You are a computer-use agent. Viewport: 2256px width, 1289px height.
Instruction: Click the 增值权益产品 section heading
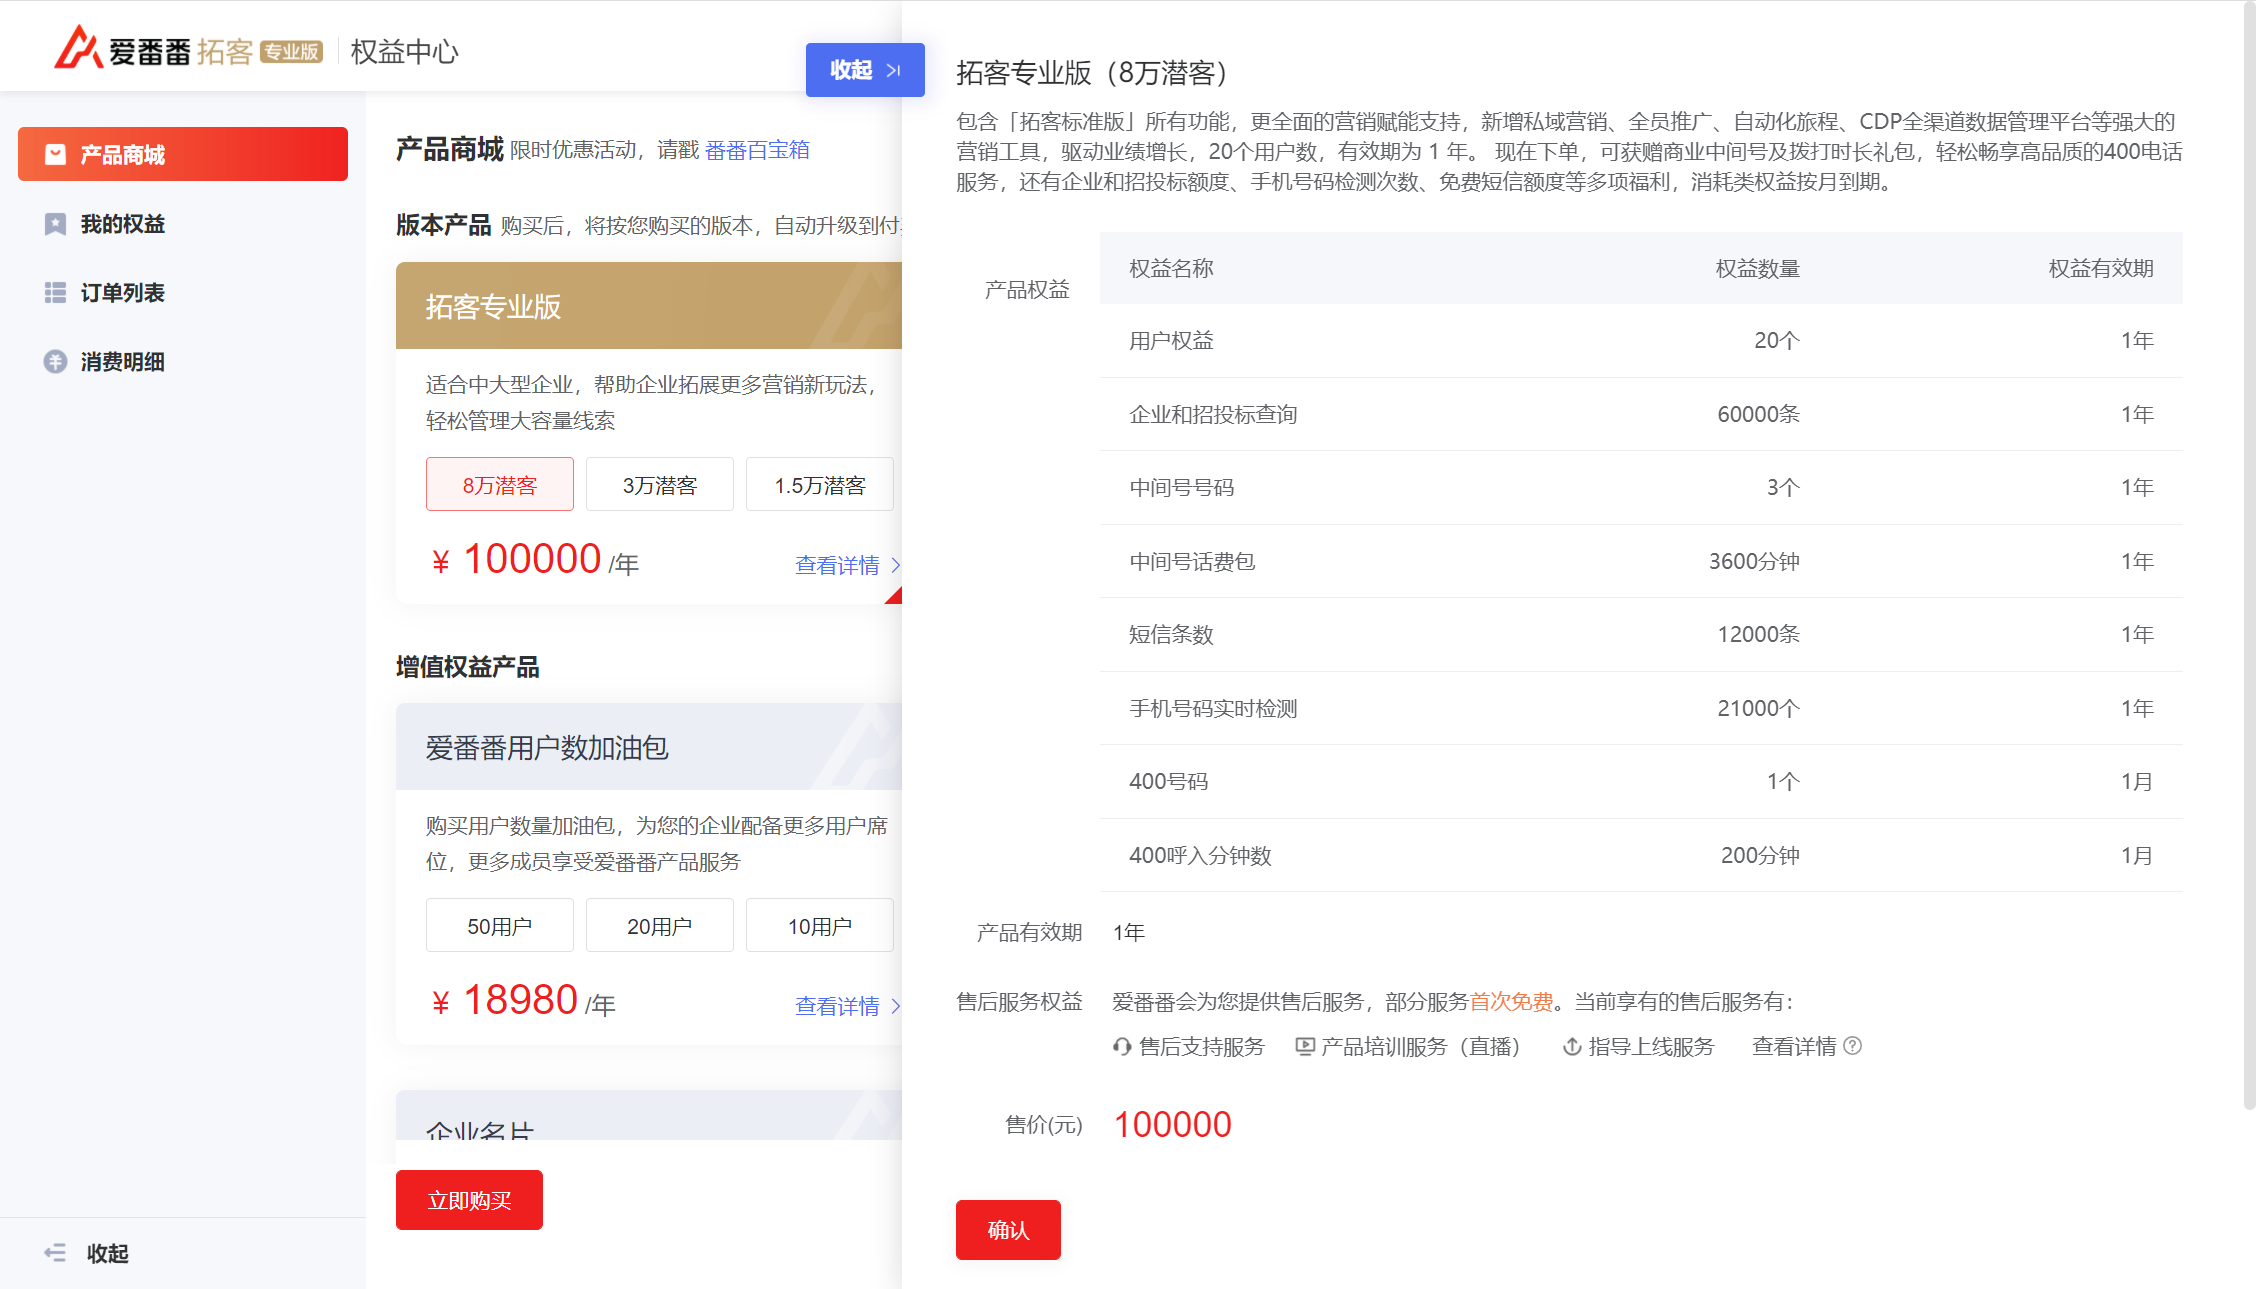(x=468, y=667)
